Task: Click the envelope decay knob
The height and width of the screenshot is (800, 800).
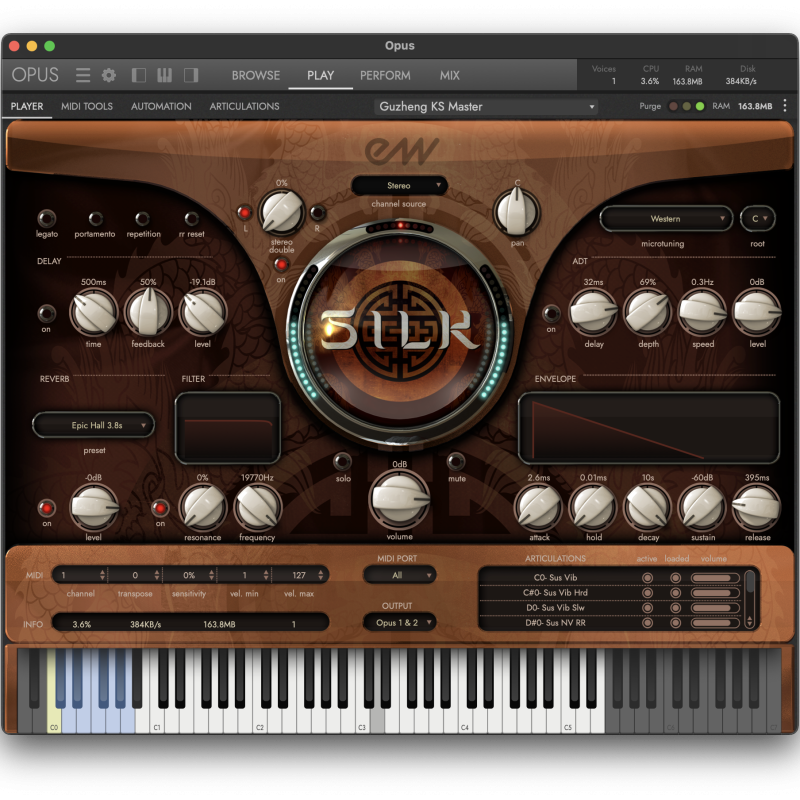Action: pyautogui.click(x=648, y=507)
